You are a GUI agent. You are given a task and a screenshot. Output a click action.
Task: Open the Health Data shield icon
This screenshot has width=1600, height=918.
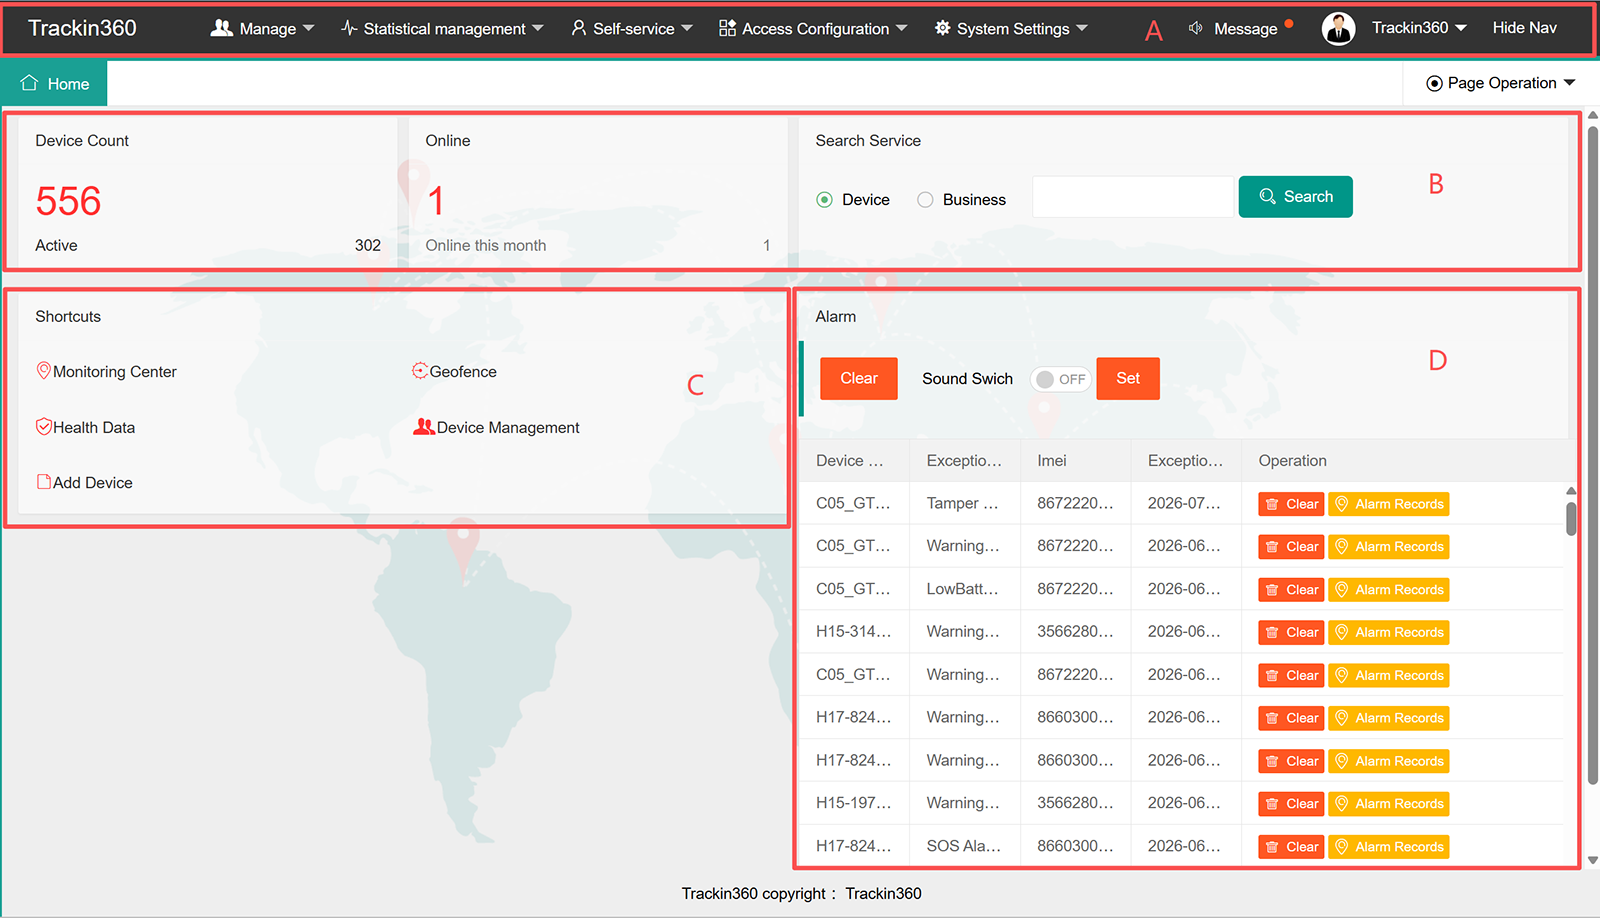click(x=44, y=427)
